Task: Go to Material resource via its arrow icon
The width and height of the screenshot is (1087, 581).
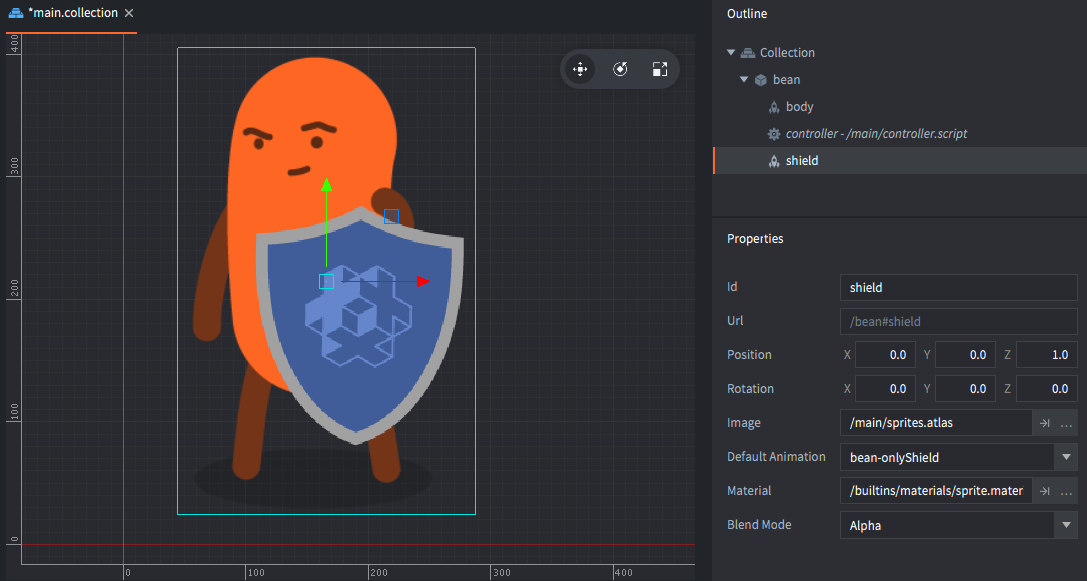Action: 1044,491
